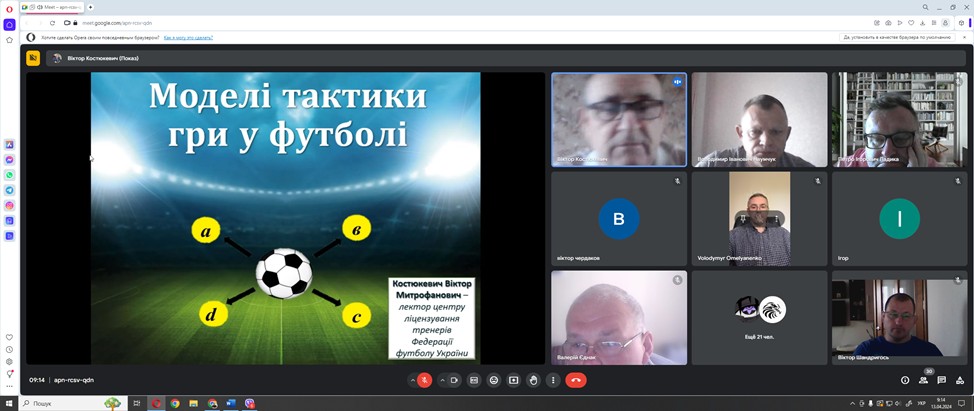Open WhatsApp in Opera sidebar
The image size is (974, 411).
point(9,175)
